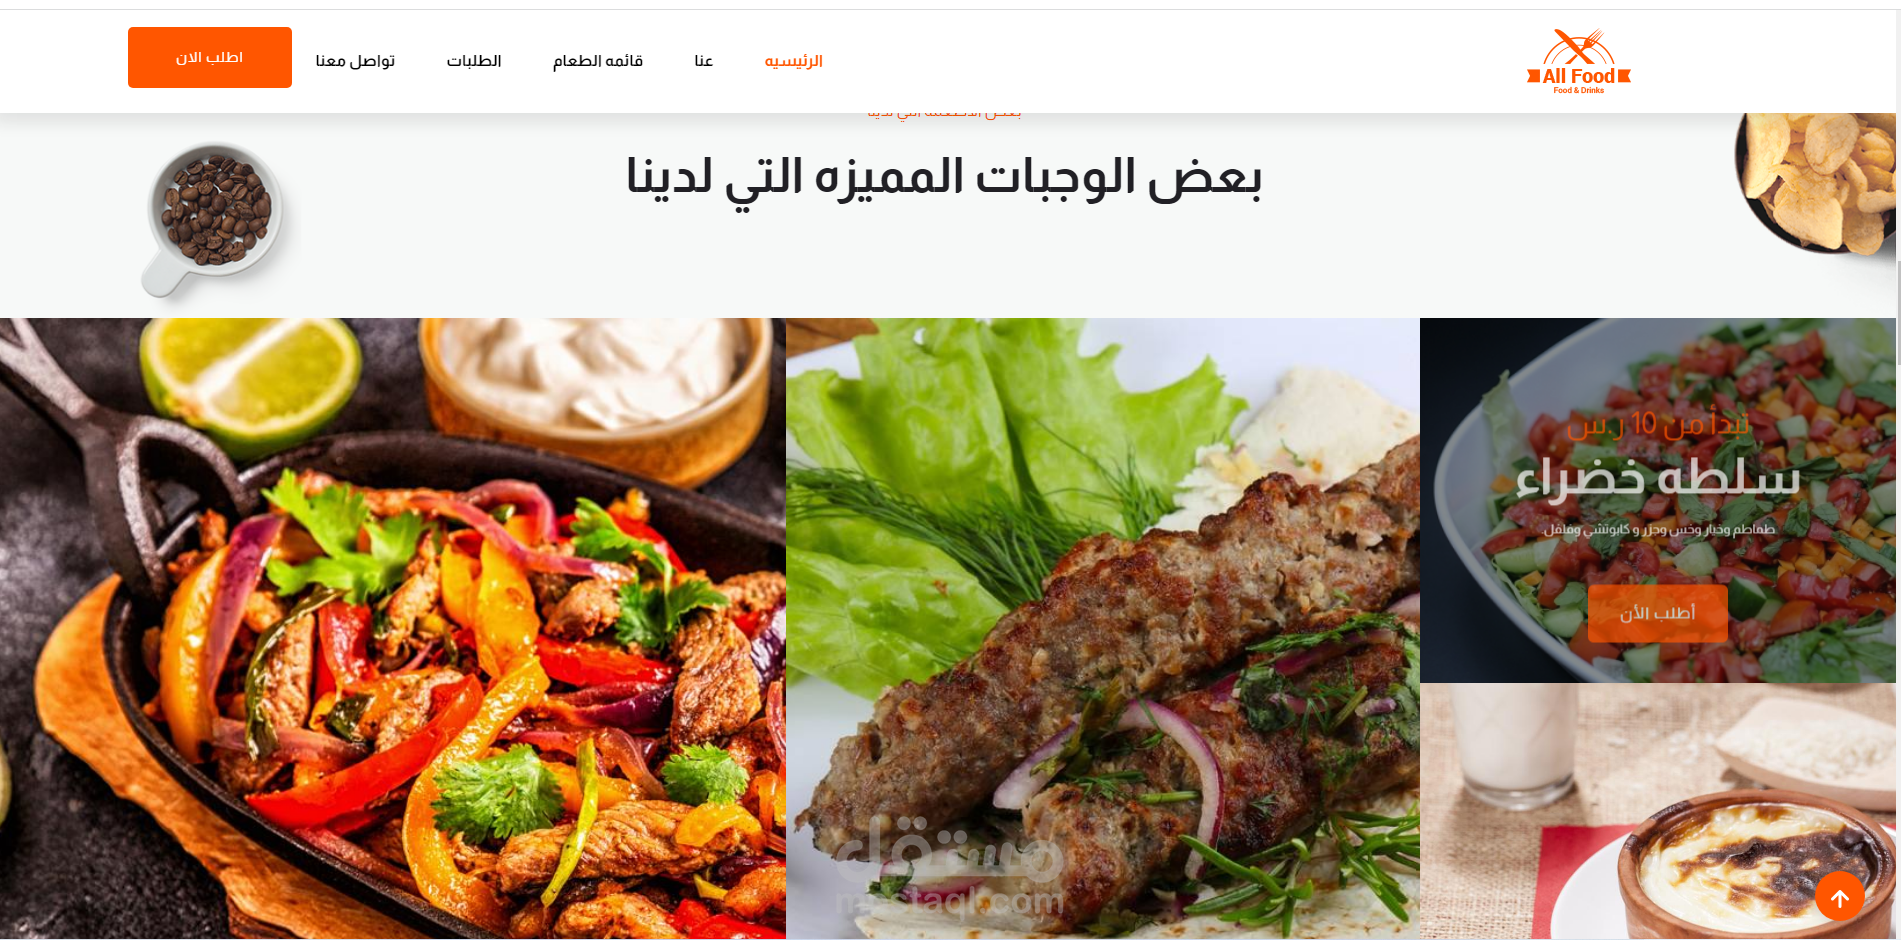1901x940 pixels.
Task: Click the scroll-to-top arrow button
Action: pos(1840,897)
